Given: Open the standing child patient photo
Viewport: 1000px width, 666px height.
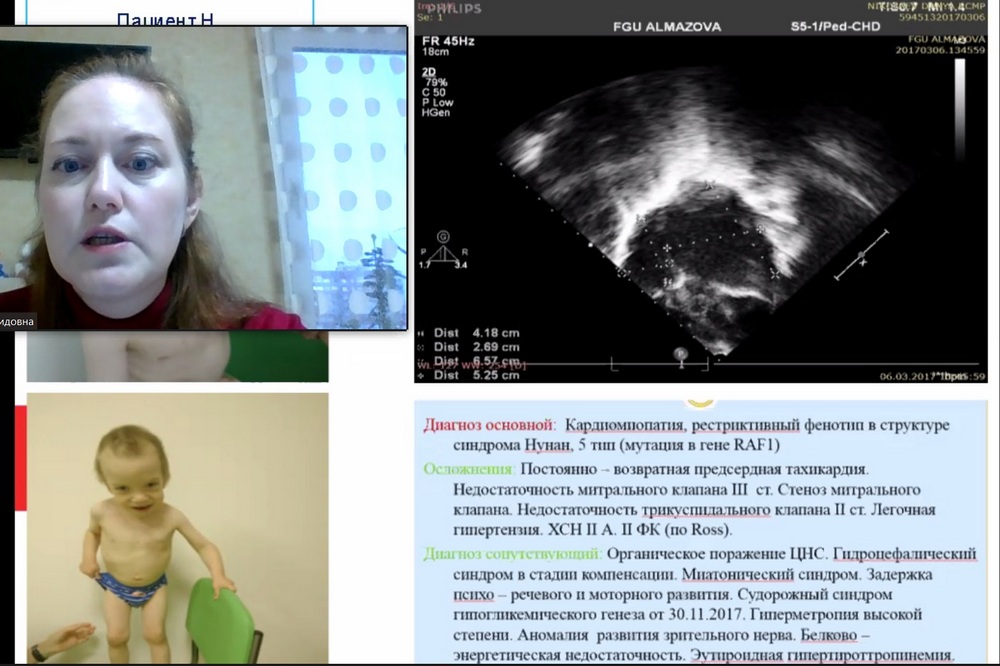Looking at the screenshot, I should coord(177,527).
